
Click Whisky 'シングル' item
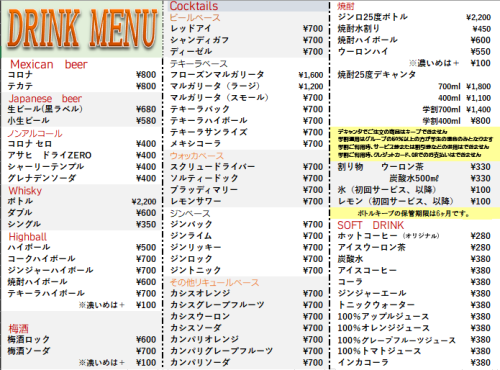point(24,224)
